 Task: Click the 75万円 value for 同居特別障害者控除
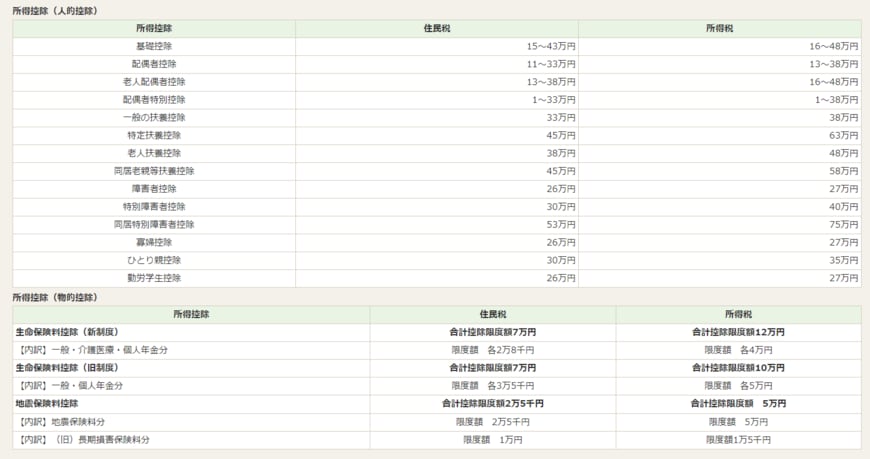pos(843,224)
